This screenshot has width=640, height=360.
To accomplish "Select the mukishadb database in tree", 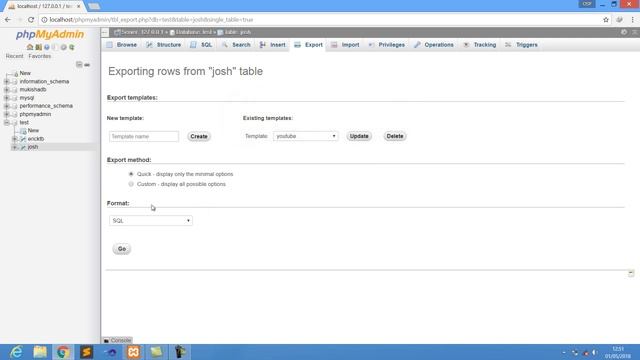I will click(x=33, y=90).
